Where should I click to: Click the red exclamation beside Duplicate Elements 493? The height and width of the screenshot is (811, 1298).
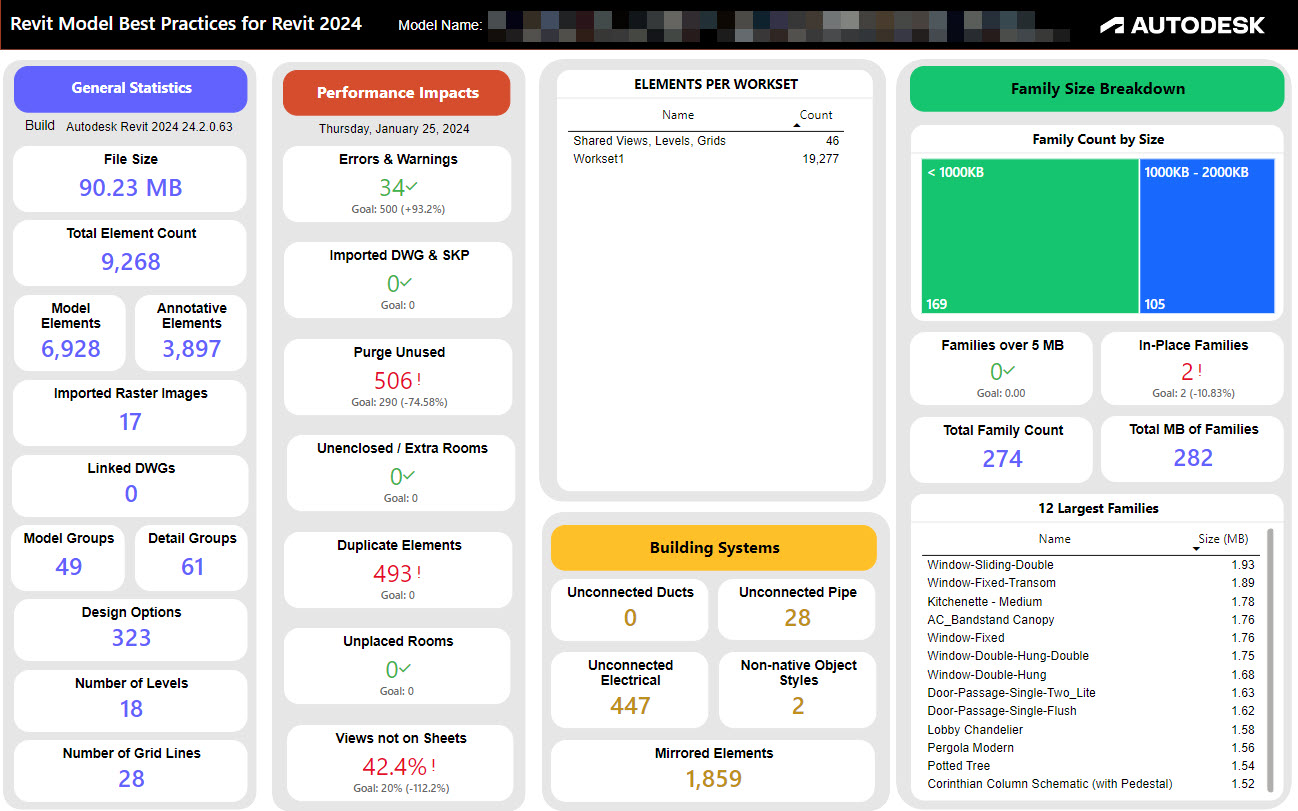[x=419, y=573]
